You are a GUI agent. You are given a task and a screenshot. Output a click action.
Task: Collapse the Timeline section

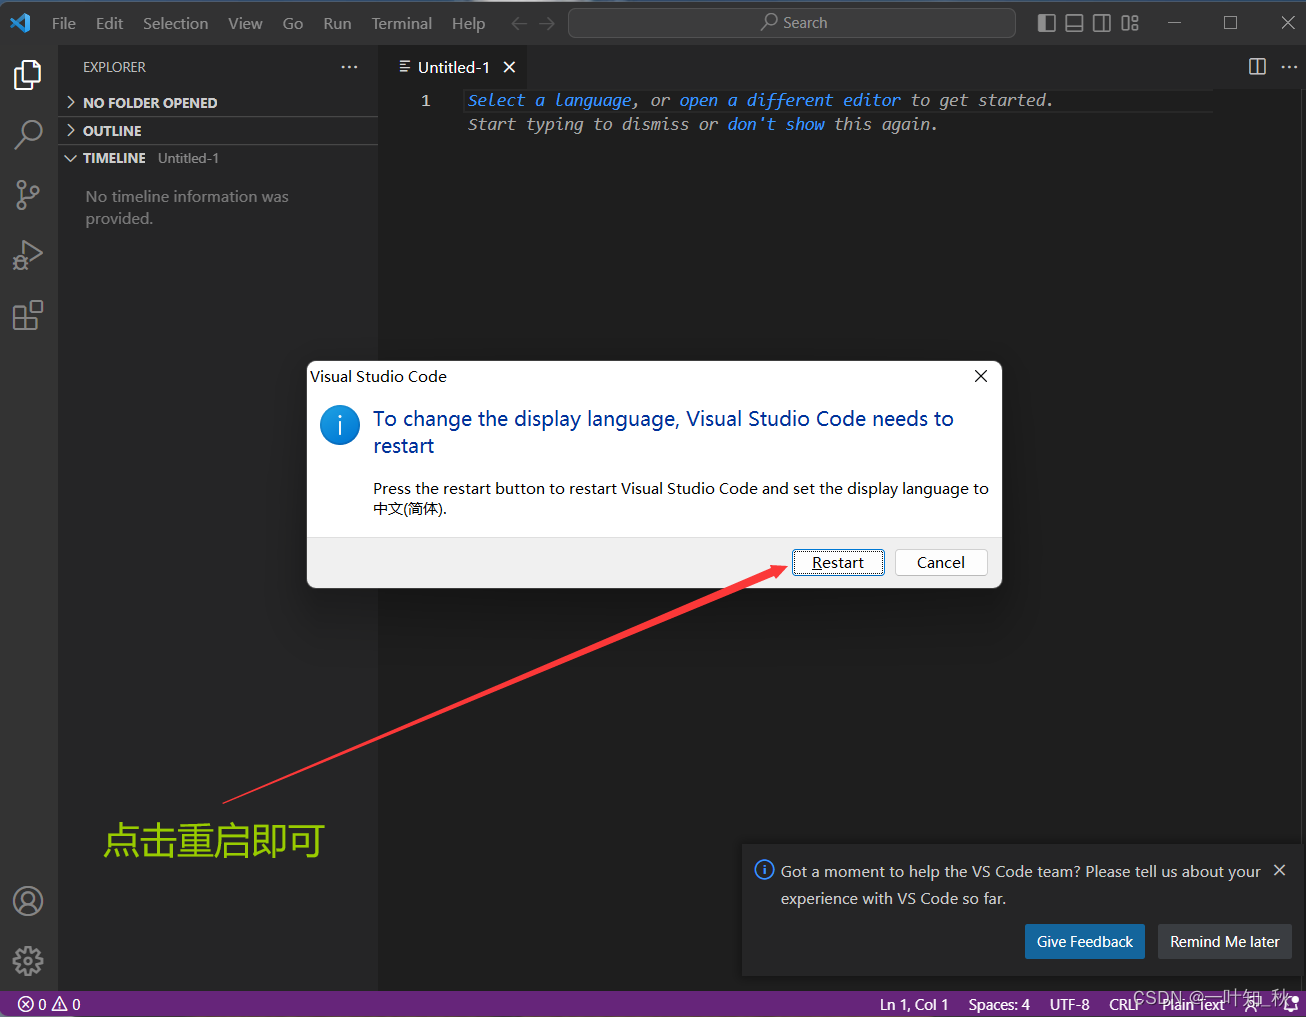tap(218, 158)
